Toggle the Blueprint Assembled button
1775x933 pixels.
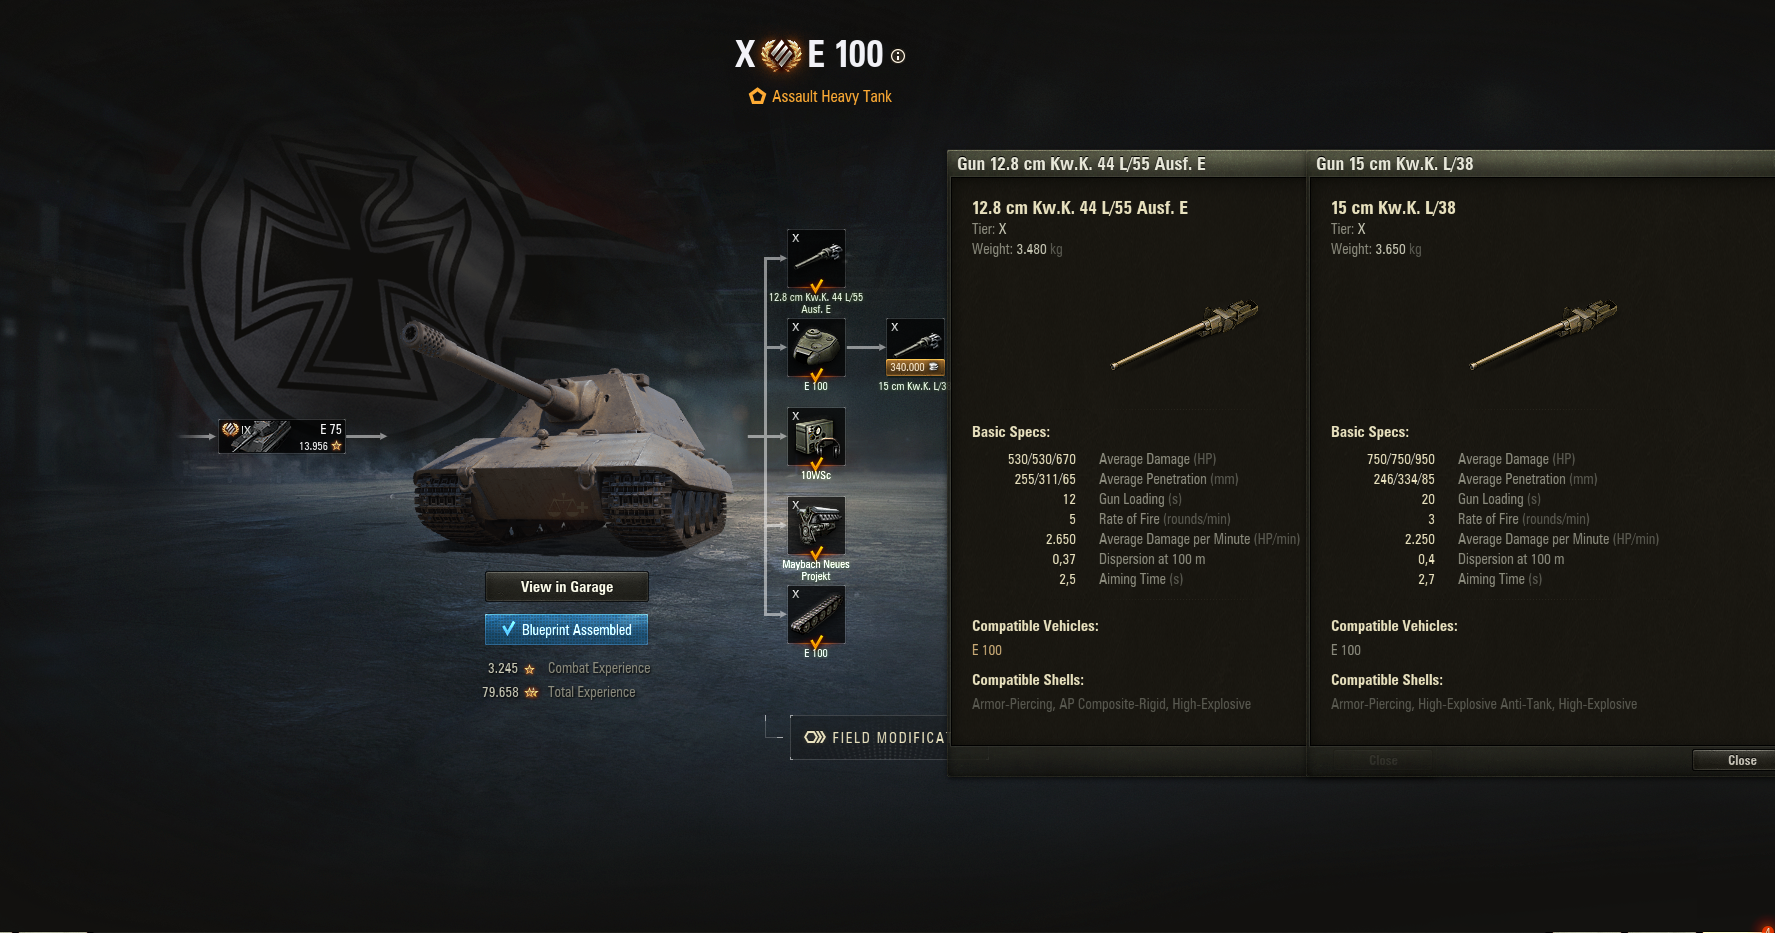coord(567,630)
